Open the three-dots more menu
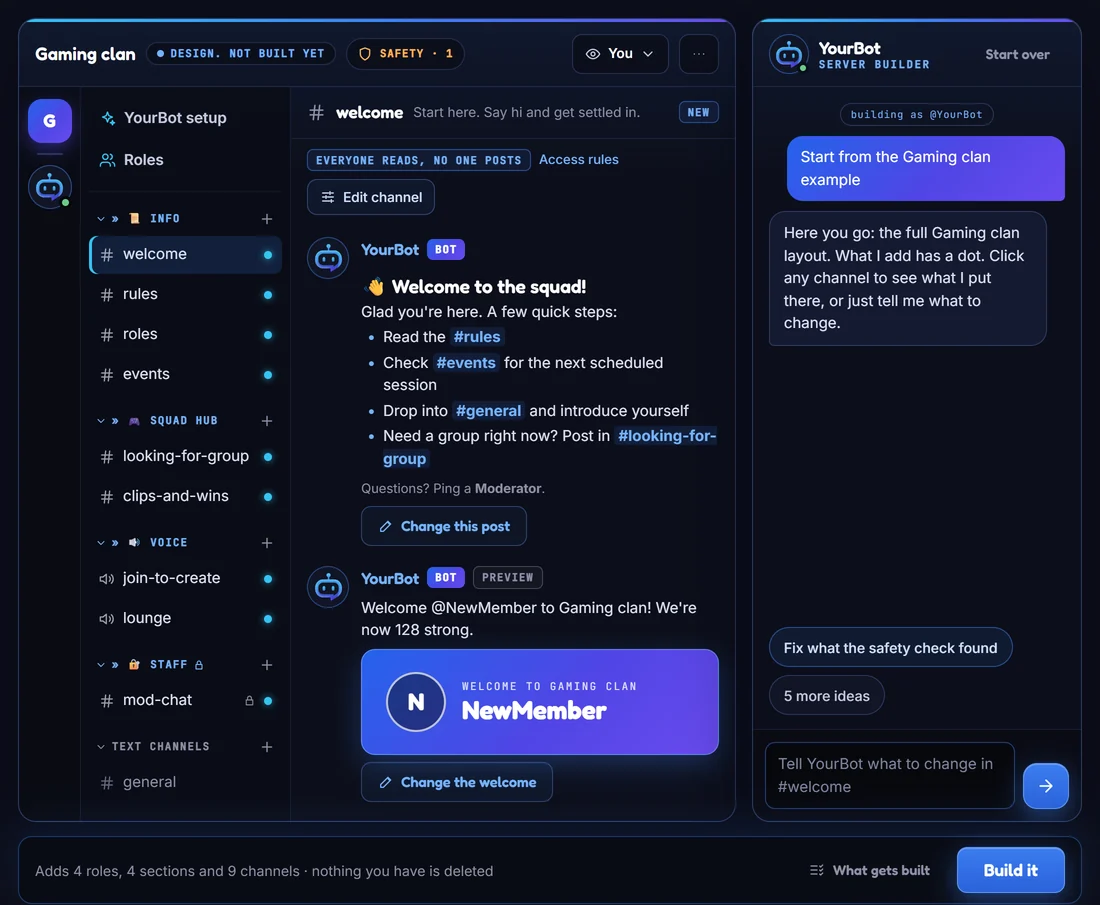 (699, 54)
